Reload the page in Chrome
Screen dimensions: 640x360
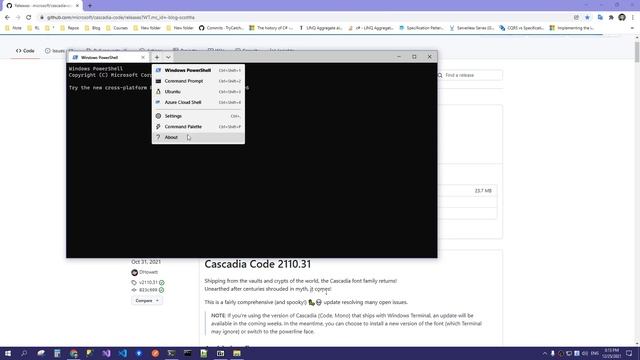click(29, 17)
